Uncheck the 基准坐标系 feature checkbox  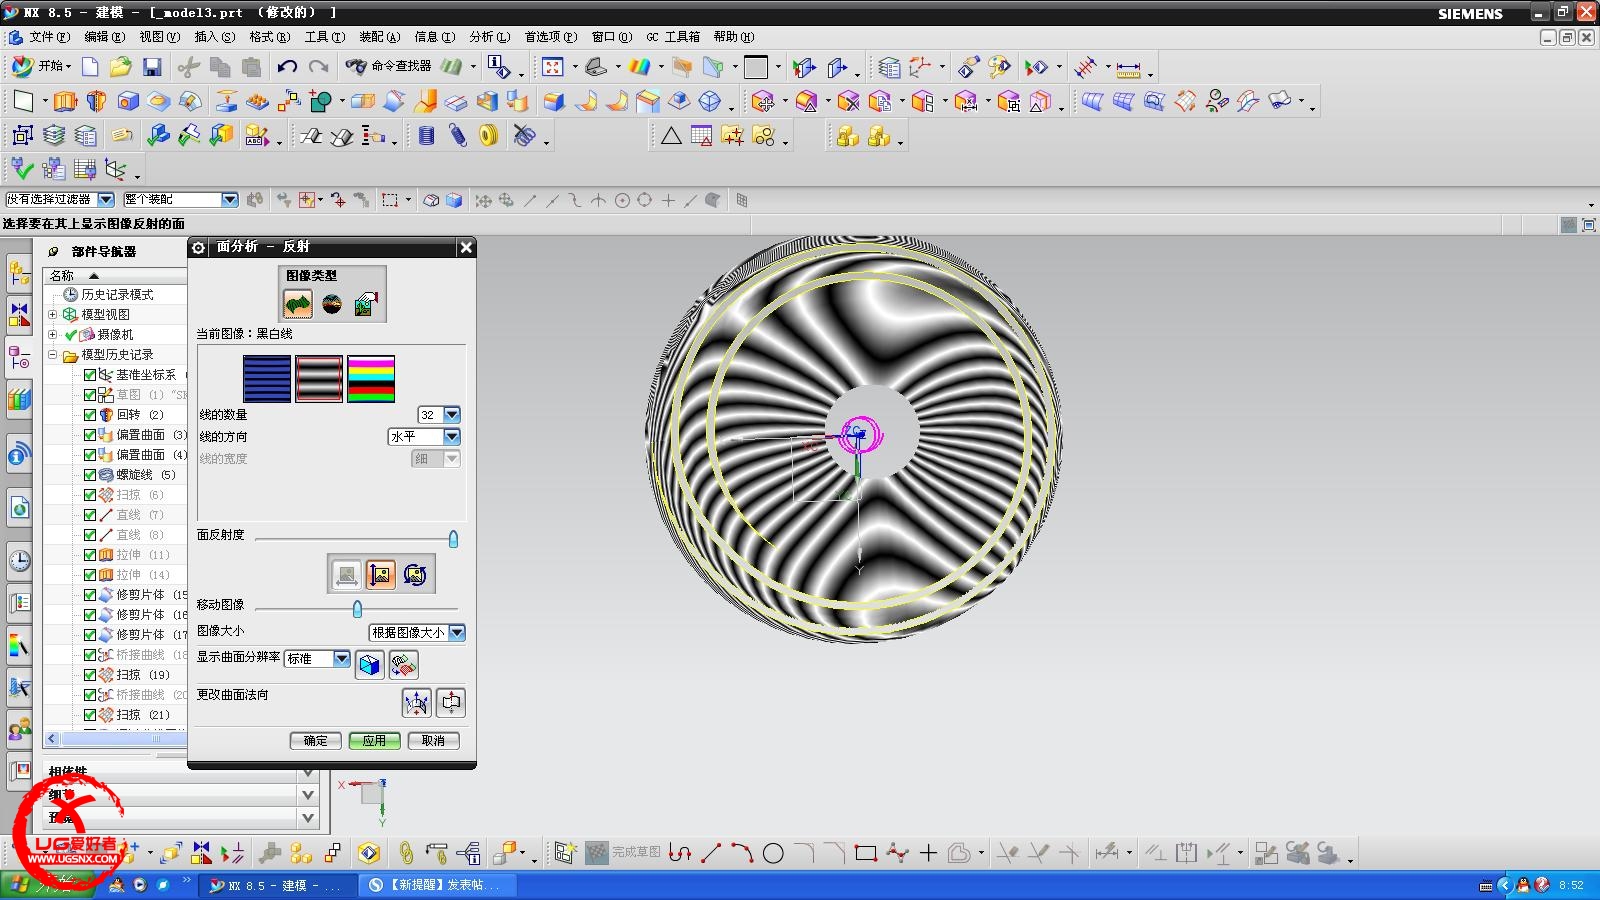[90, 374]
